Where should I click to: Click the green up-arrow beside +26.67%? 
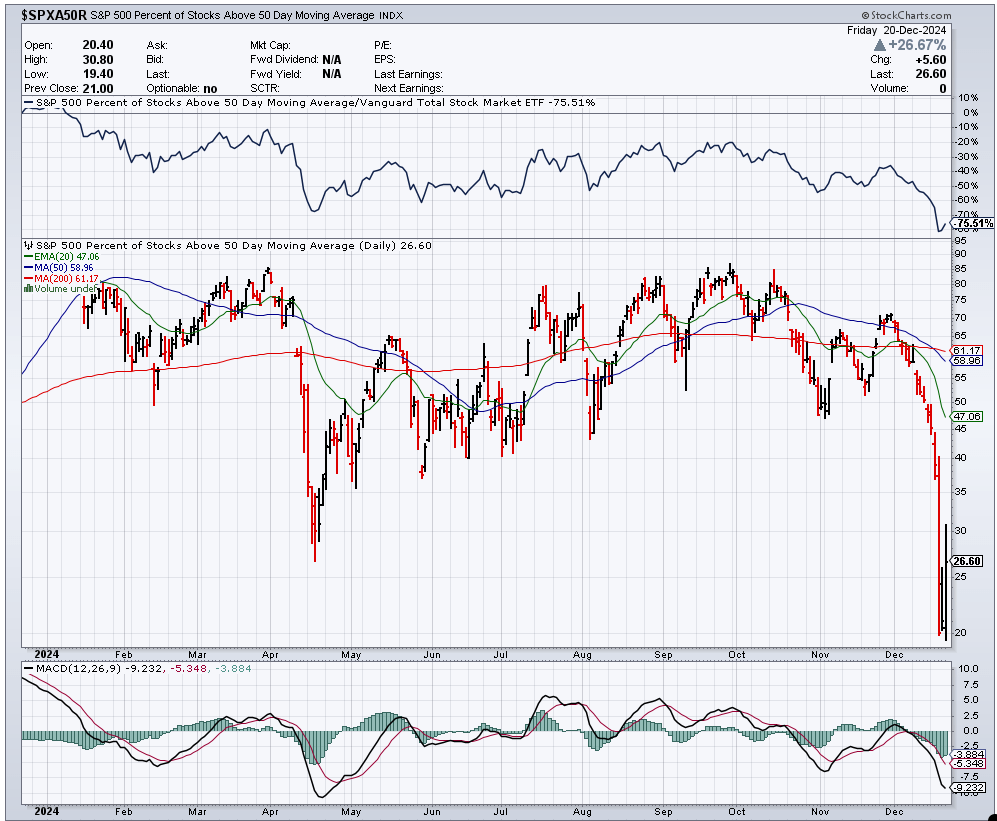(x=880, y=45)
